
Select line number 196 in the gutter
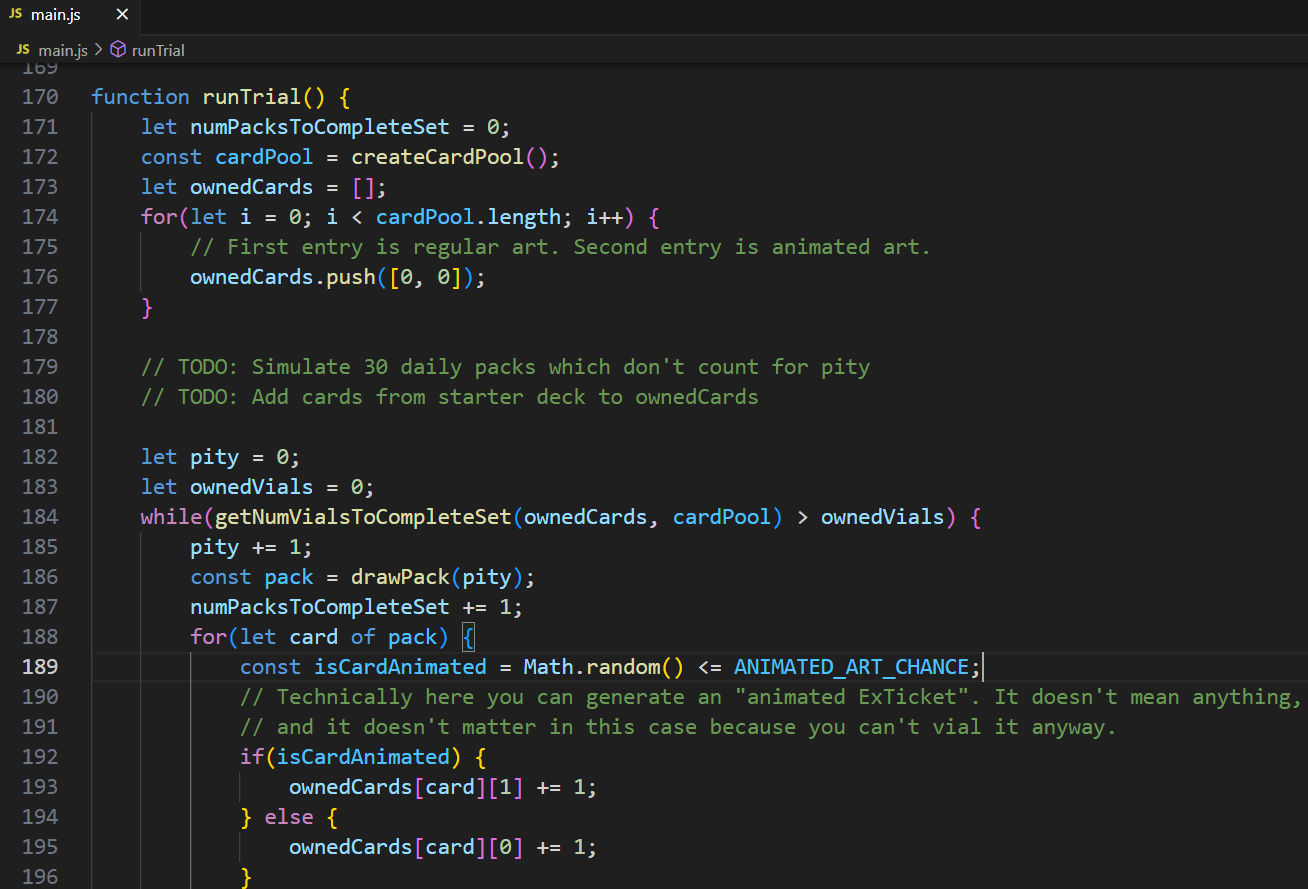click(39, 877)
